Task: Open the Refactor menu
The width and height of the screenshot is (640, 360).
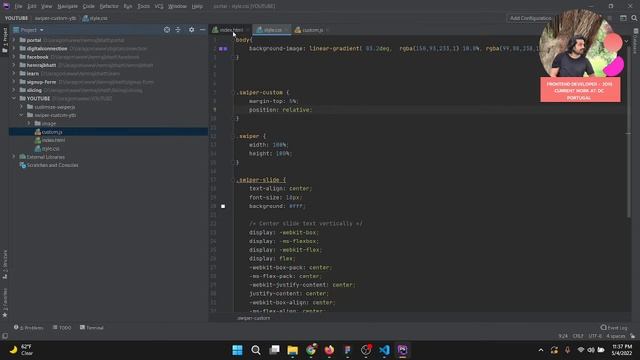Action: point(109,7)
